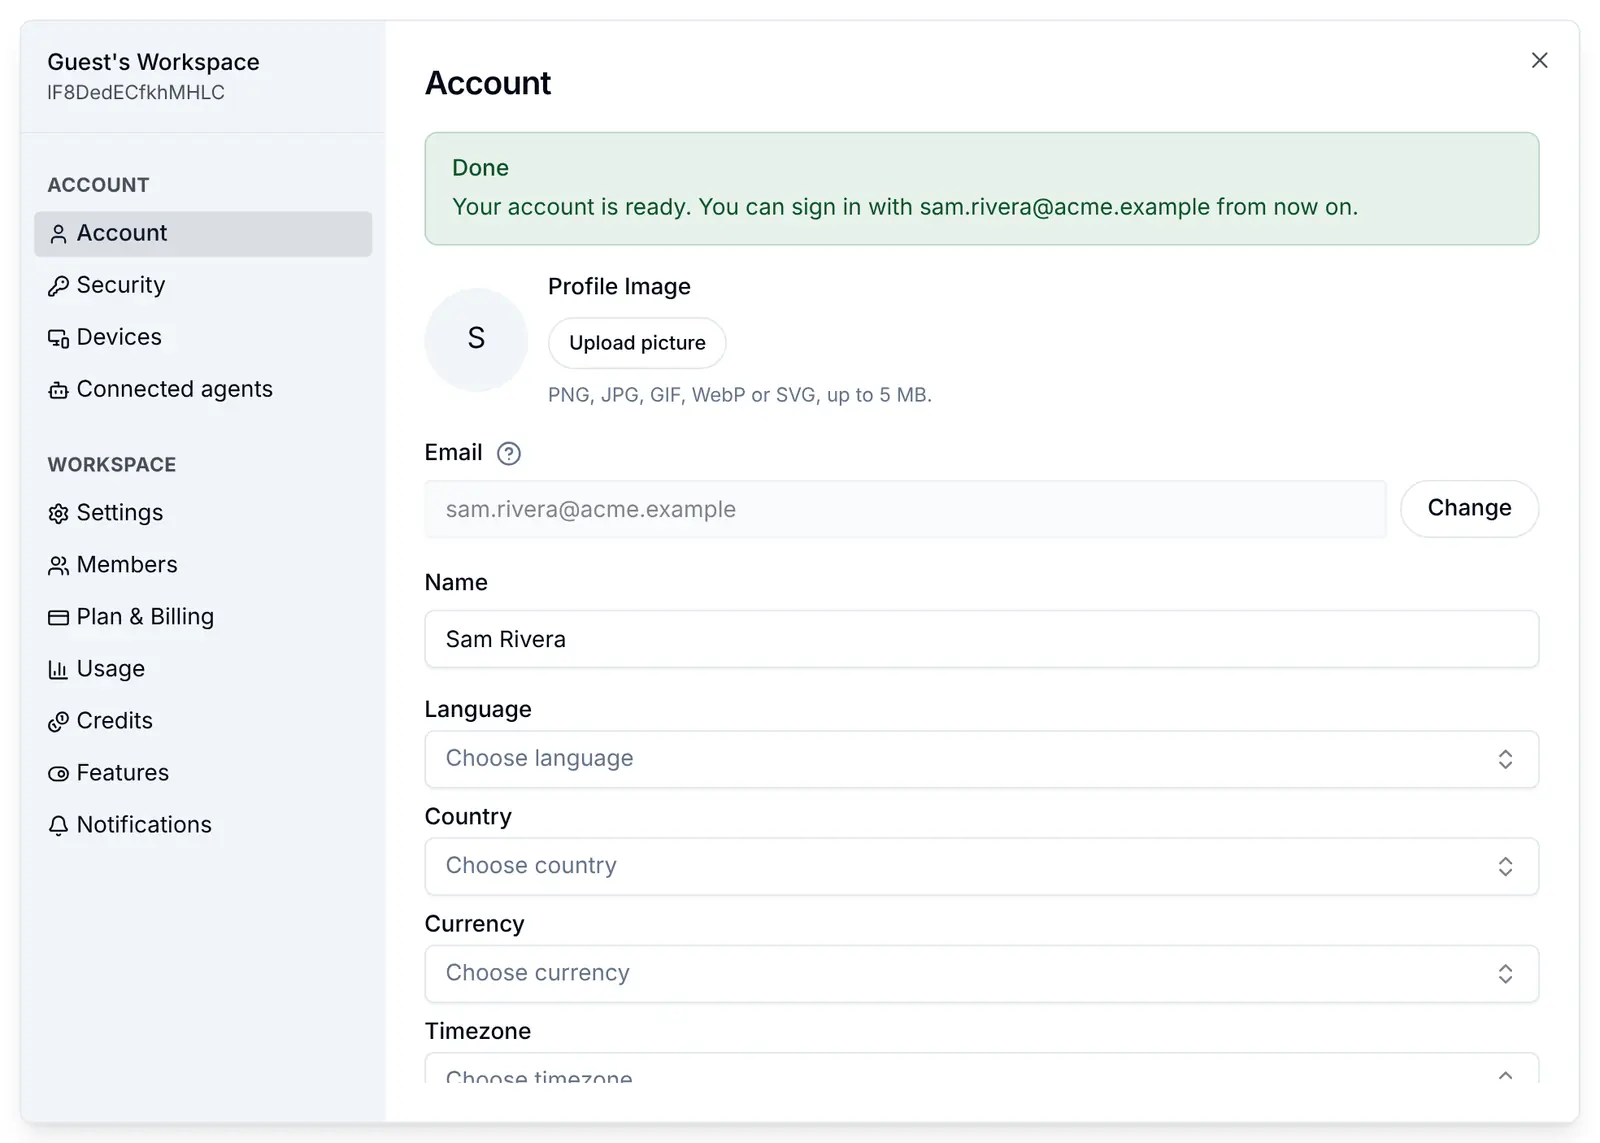The image size is (1600, 1143).
Task: Click the 'Your account is ready' notice text
Action: coord(905,207)
